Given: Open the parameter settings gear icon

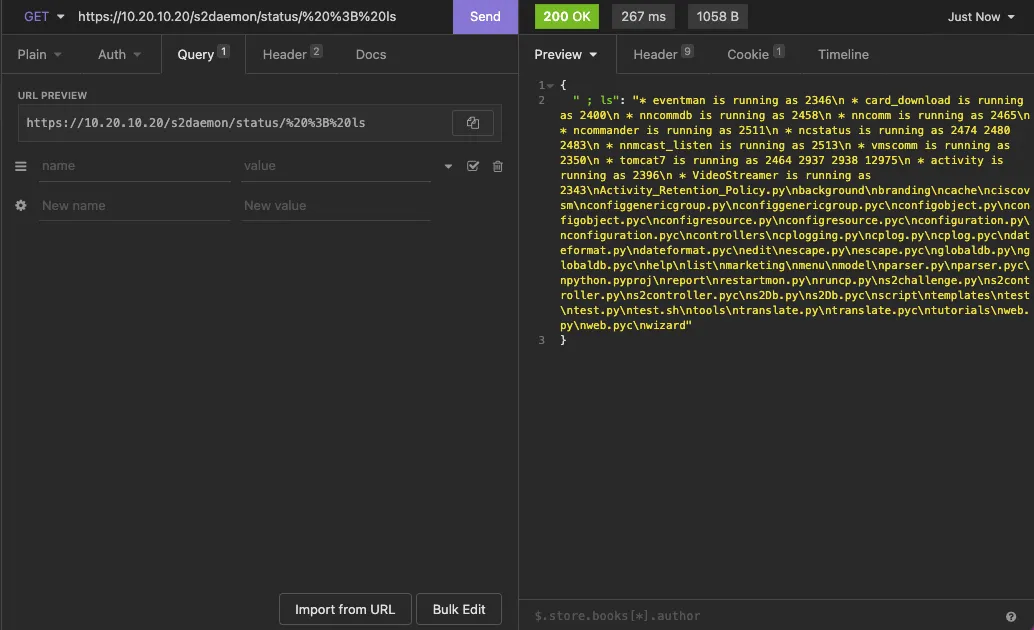Looking at the screenshot, I should coord(20,205).
